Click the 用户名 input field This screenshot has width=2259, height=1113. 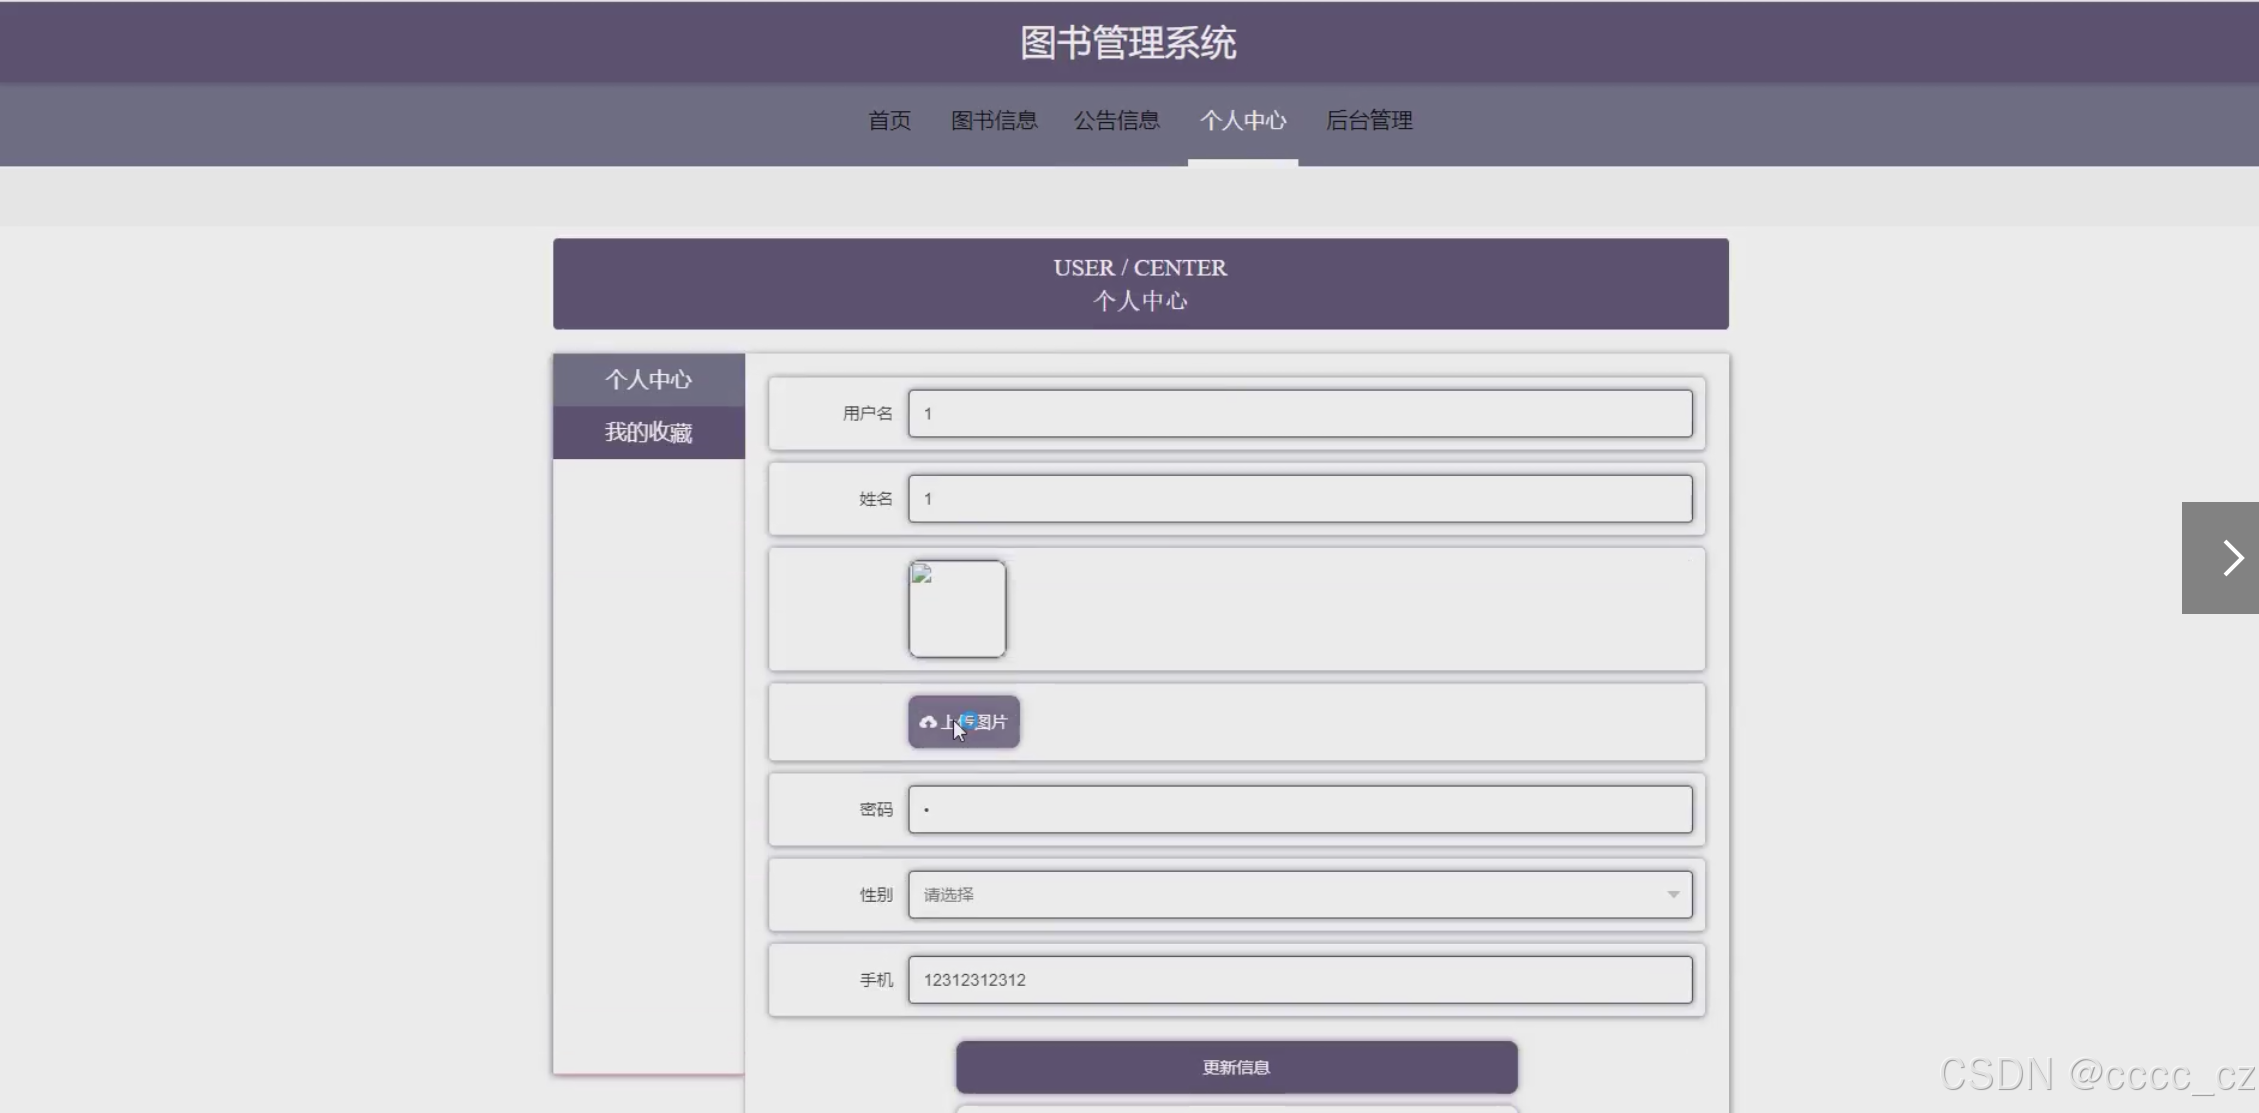1299,414
